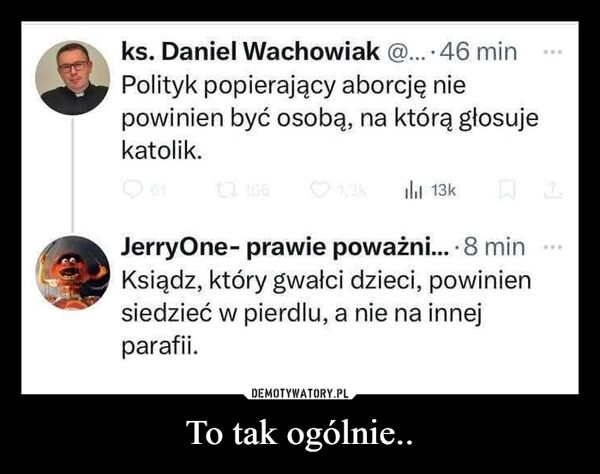Bookmark the tweet from ks. Daniel Wachowiak
Viewport: 600px width, 474px height.
tap(507, 190)
